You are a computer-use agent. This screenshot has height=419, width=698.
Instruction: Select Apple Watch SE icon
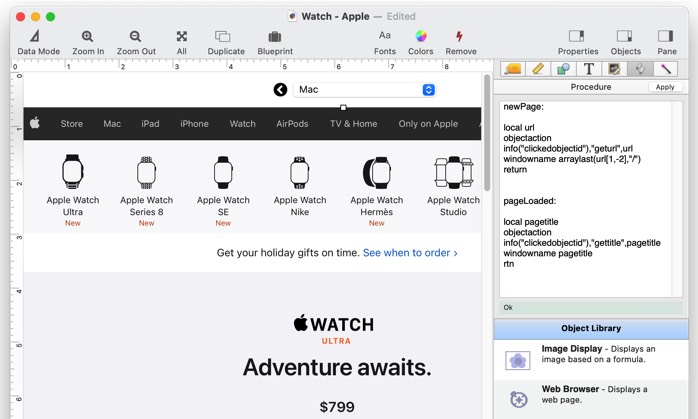(x=223, y=172)
